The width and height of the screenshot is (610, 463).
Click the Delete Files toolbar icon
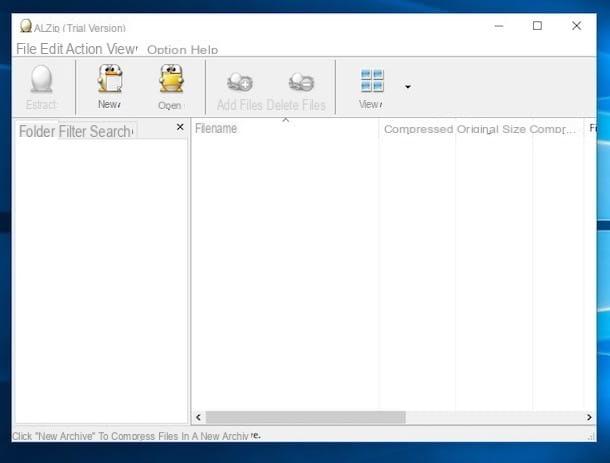click(x=301, y=82)
